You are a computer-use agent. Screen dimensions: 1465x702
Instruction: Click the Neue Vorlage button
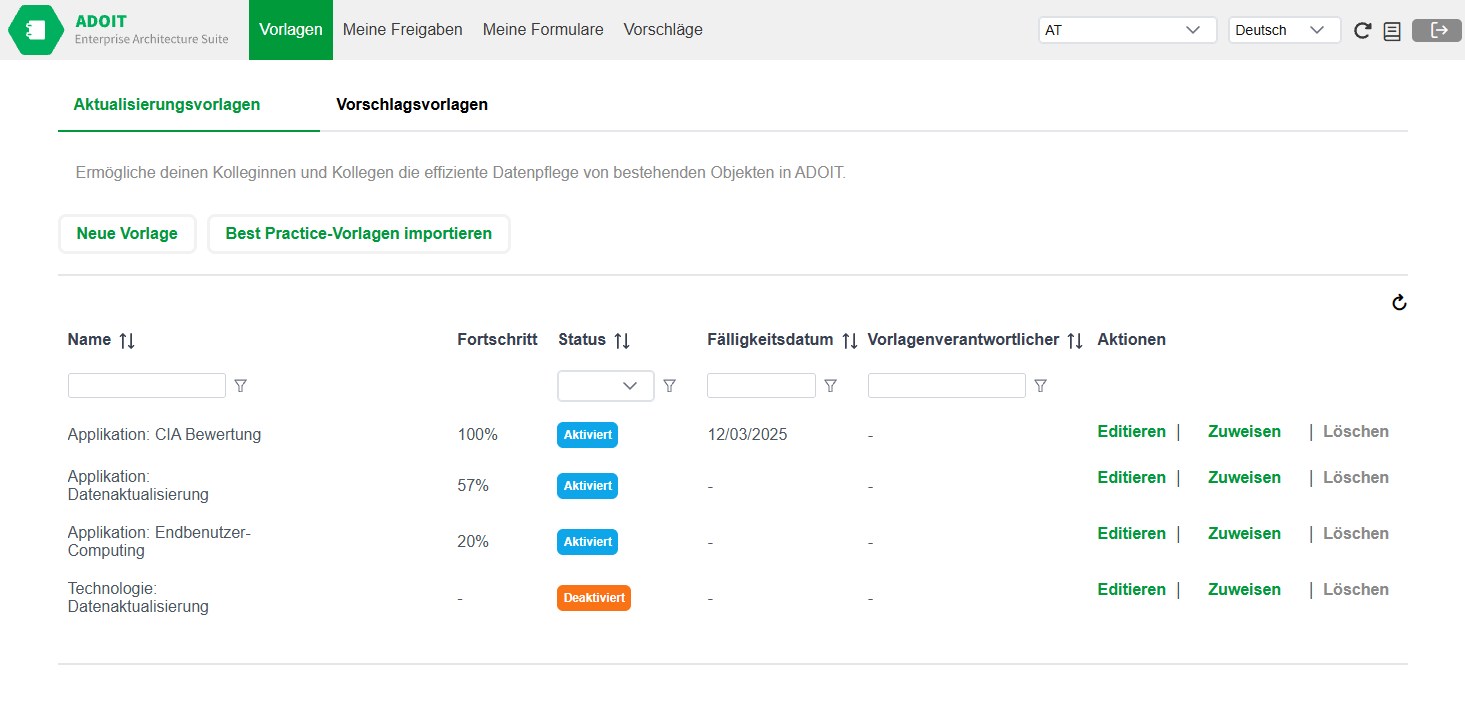127,234
